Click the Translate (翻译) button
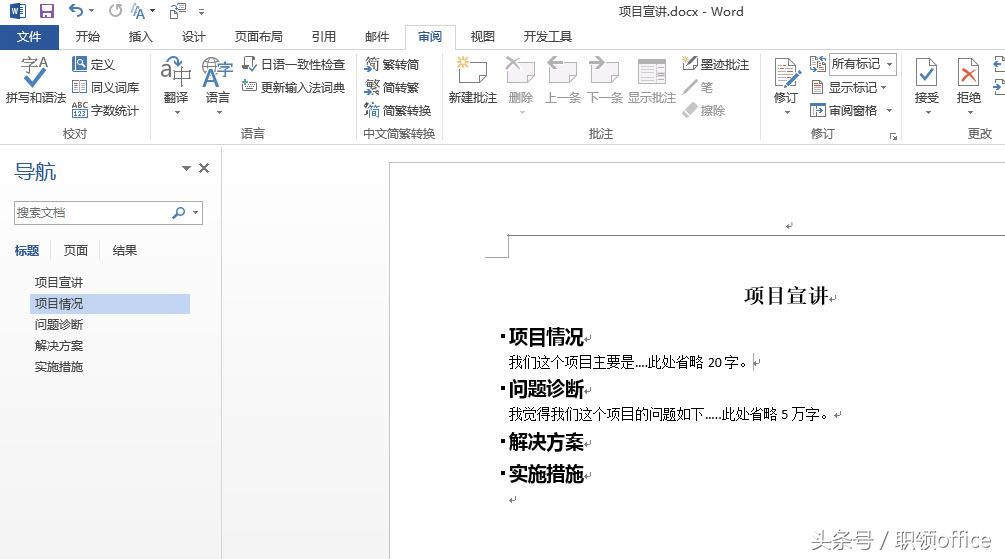This screenshot has width=1005, height=559. (x=176, y=86)
